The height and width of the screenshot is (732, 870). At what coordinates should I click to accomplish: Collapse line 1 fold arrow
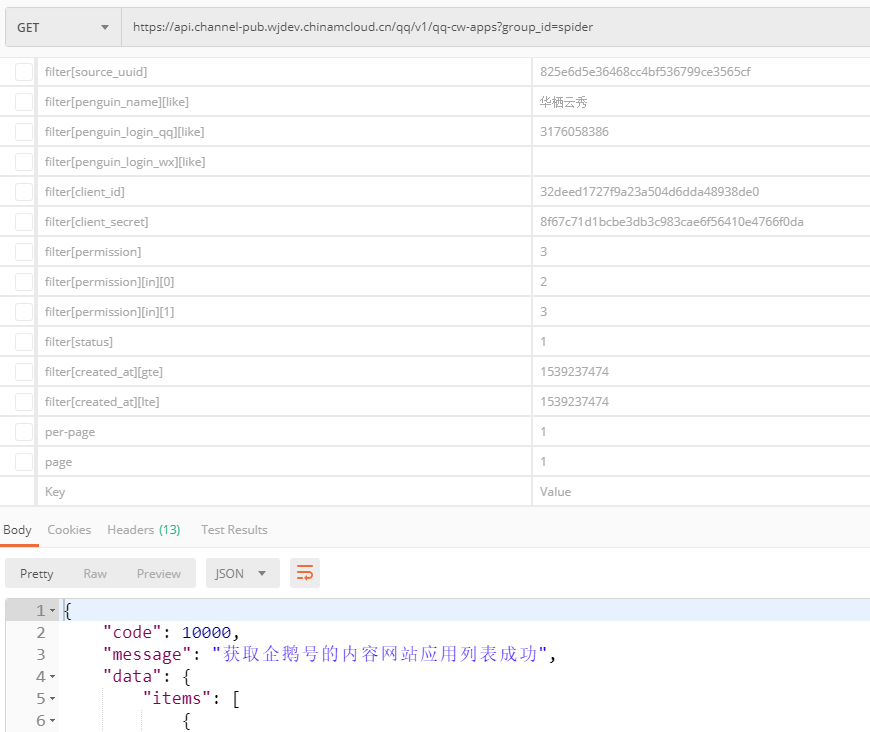tap(52, 610)
